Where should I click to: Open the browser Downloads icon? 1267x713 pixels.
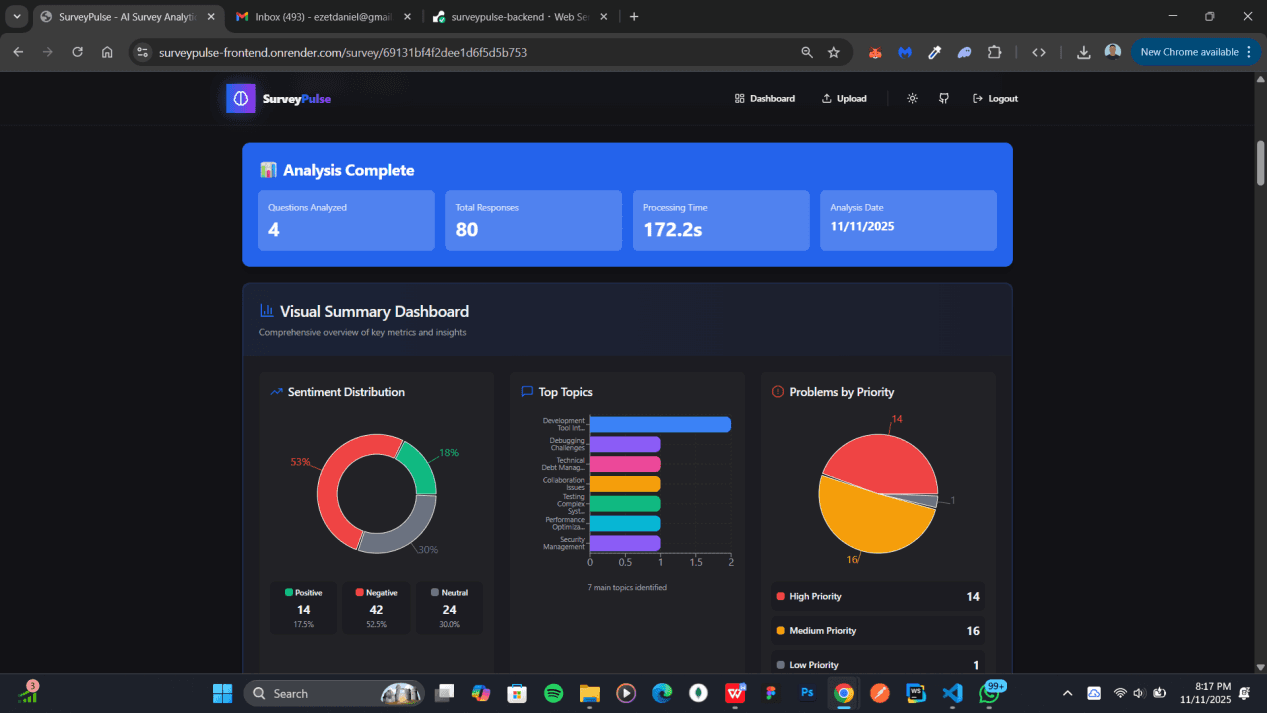pyautogui.click(x=1083, y=52)
